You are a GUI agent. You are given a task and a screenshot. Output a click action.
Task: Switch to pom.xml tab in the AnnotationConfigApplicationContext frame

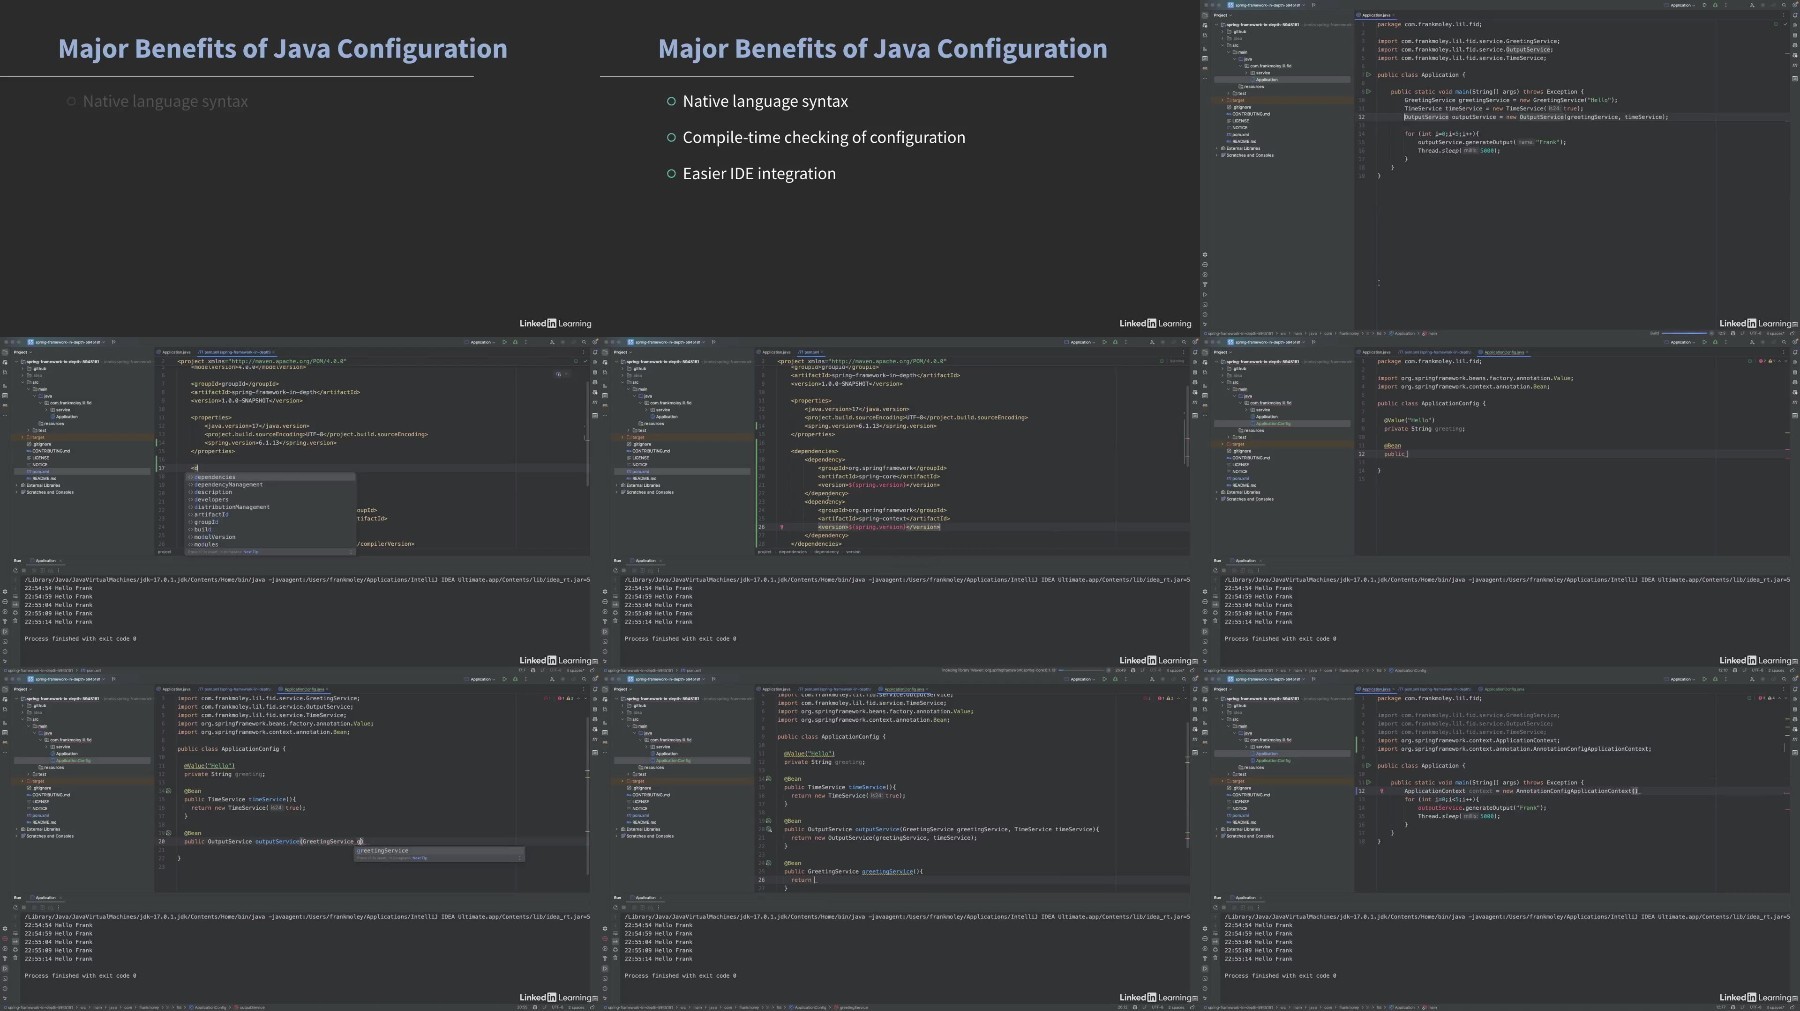tap(1435, 689)
